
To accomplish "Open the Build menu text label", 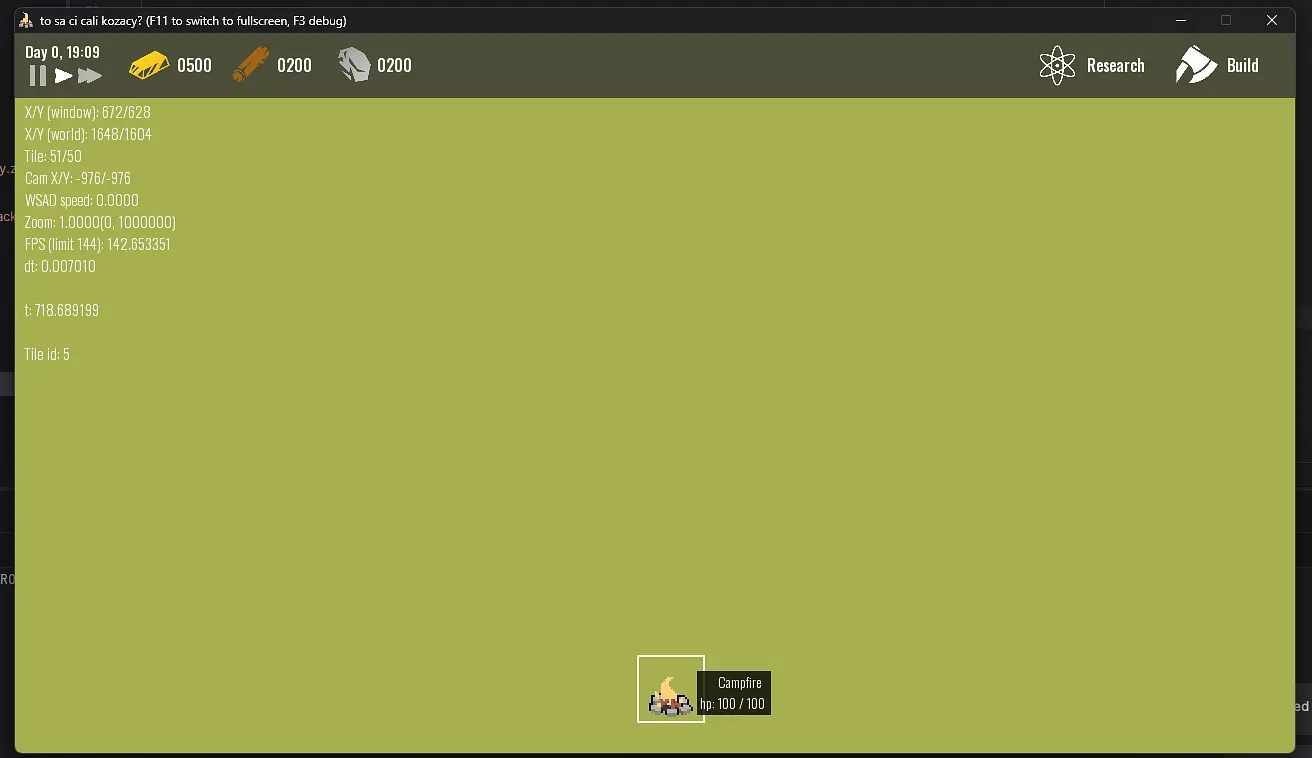I will coord(1242,66).
